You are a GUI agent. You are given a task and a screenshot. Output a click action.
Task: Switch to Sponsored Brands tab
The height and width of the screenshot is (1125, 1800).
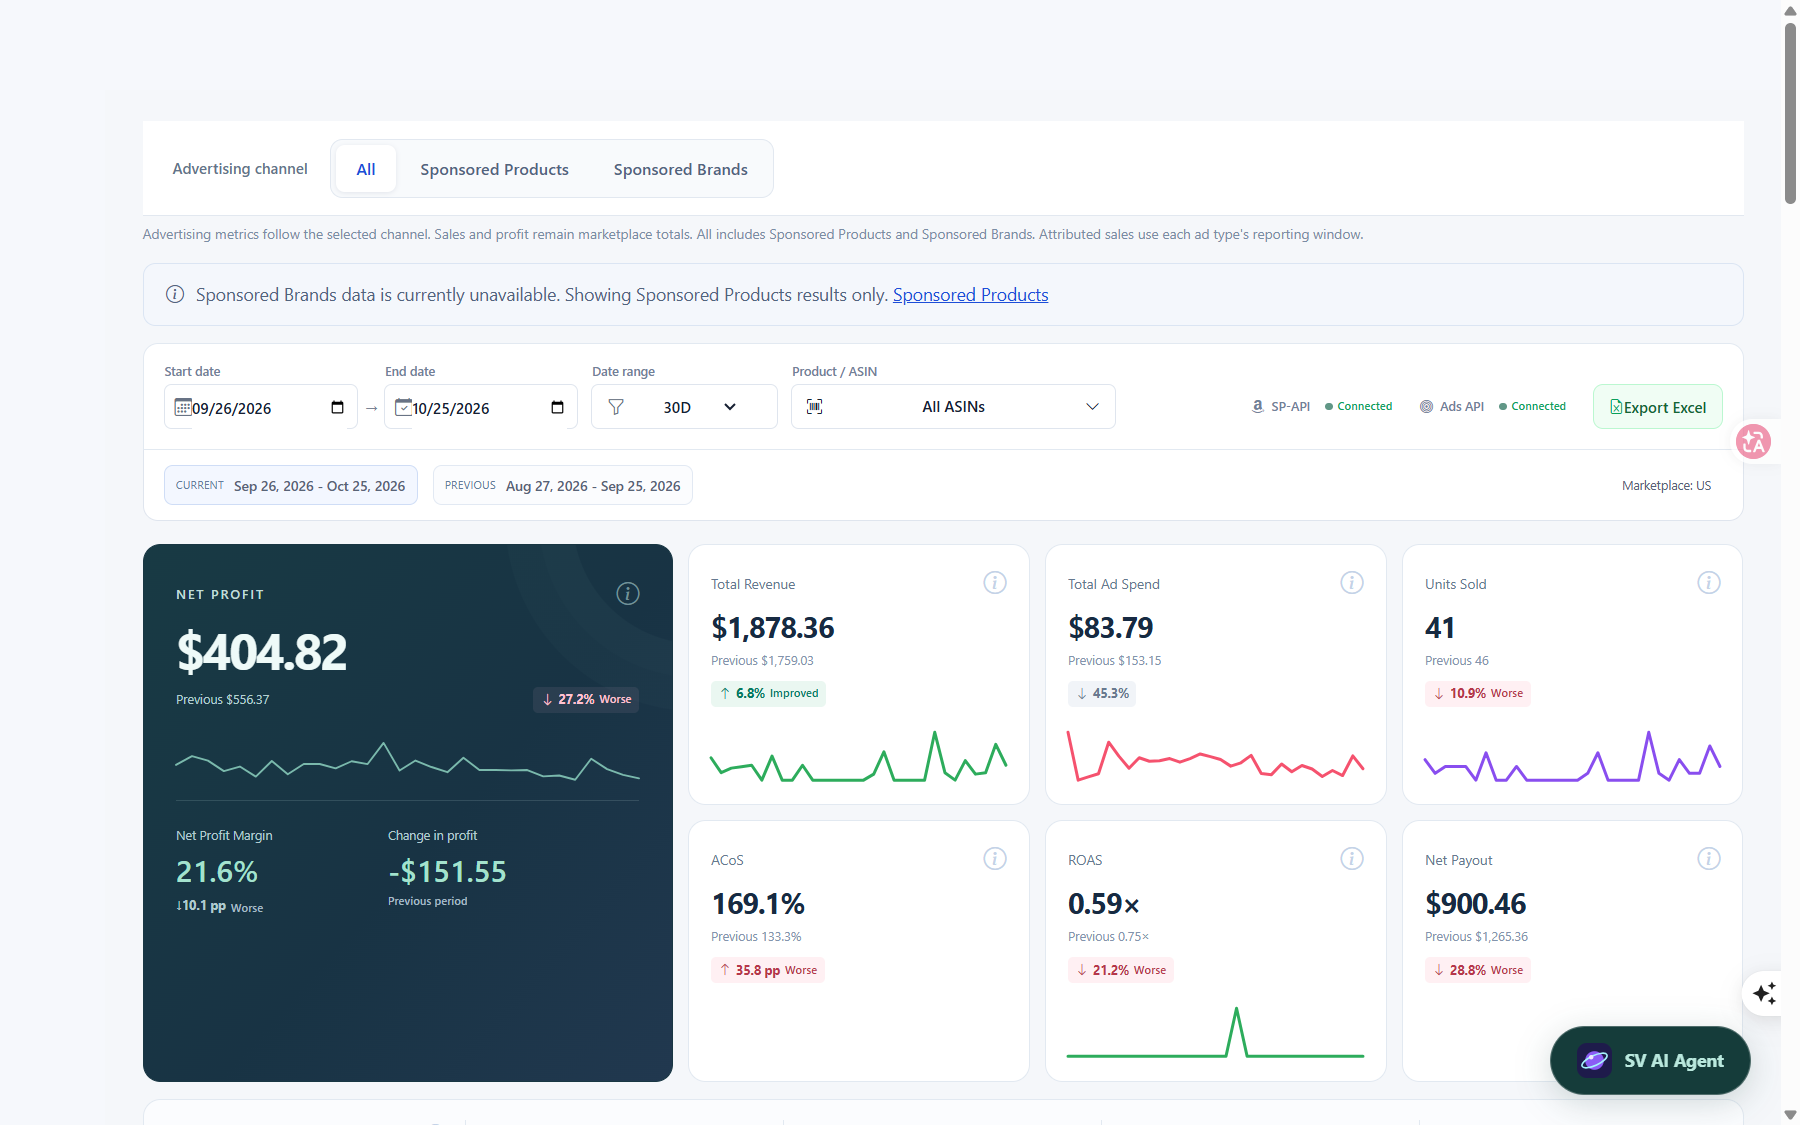(x=681, y=169)
